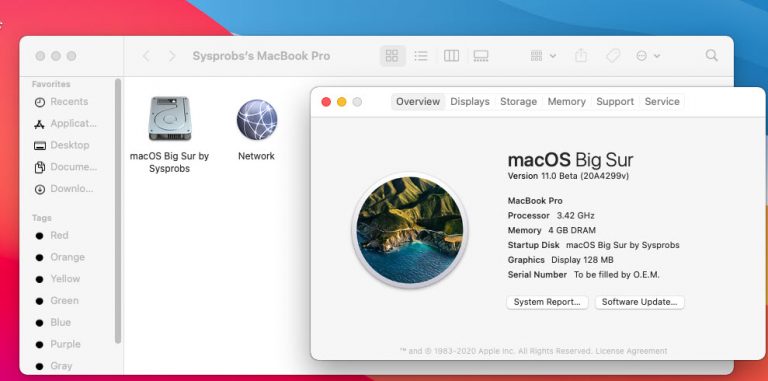This screenshot has height=381, width=768.
Task: Click Sysprobs's MacBook Pro window title
Action: (261, 56)
